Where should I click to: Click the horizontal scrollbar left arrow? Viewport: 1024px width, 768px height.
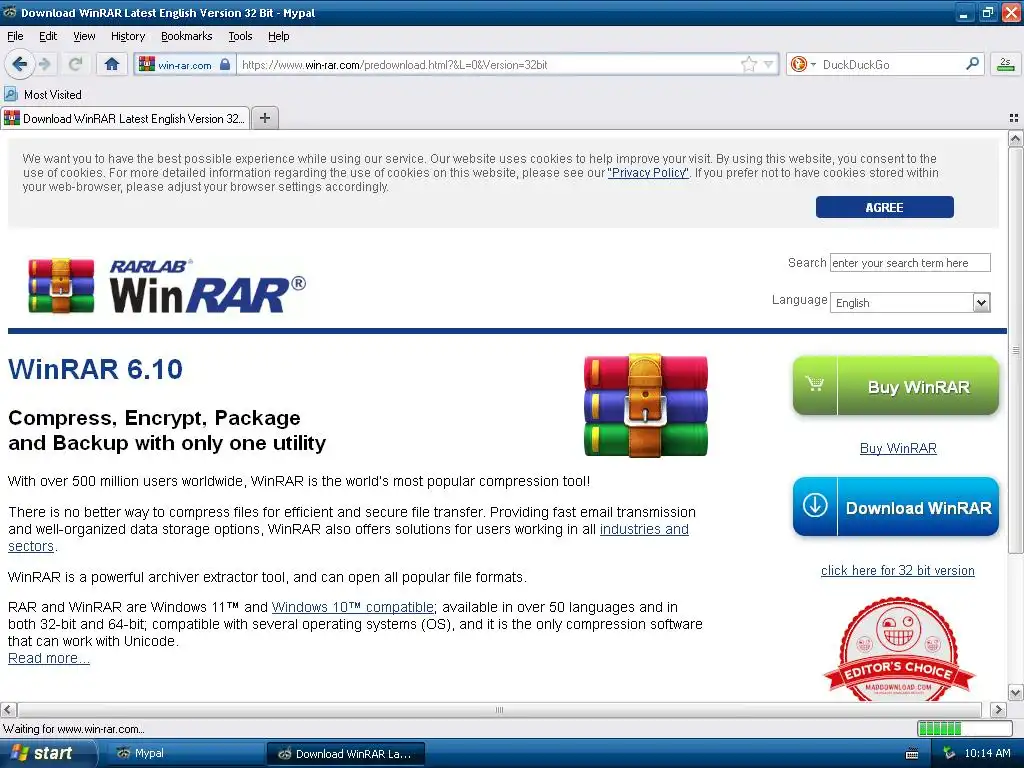tap(8, 709)
